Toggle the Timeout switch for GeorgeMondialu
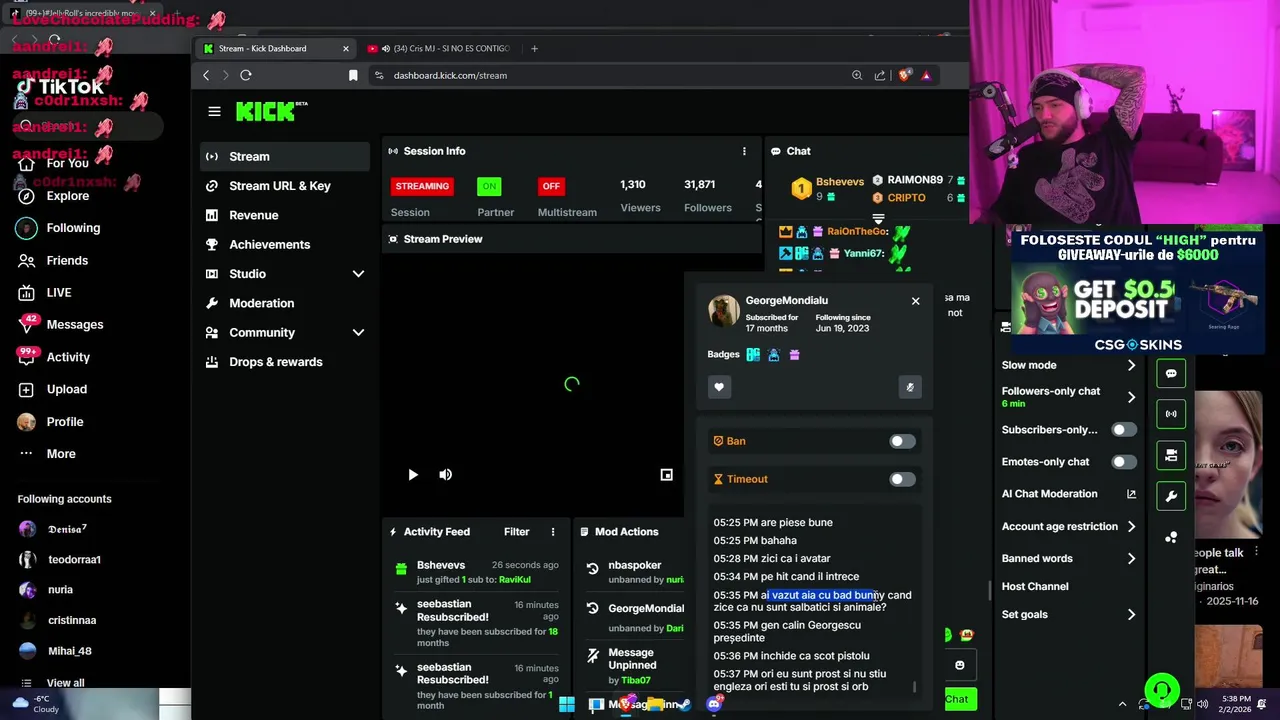This screenshot has height=720, width=1280. (x=902, y=479)
